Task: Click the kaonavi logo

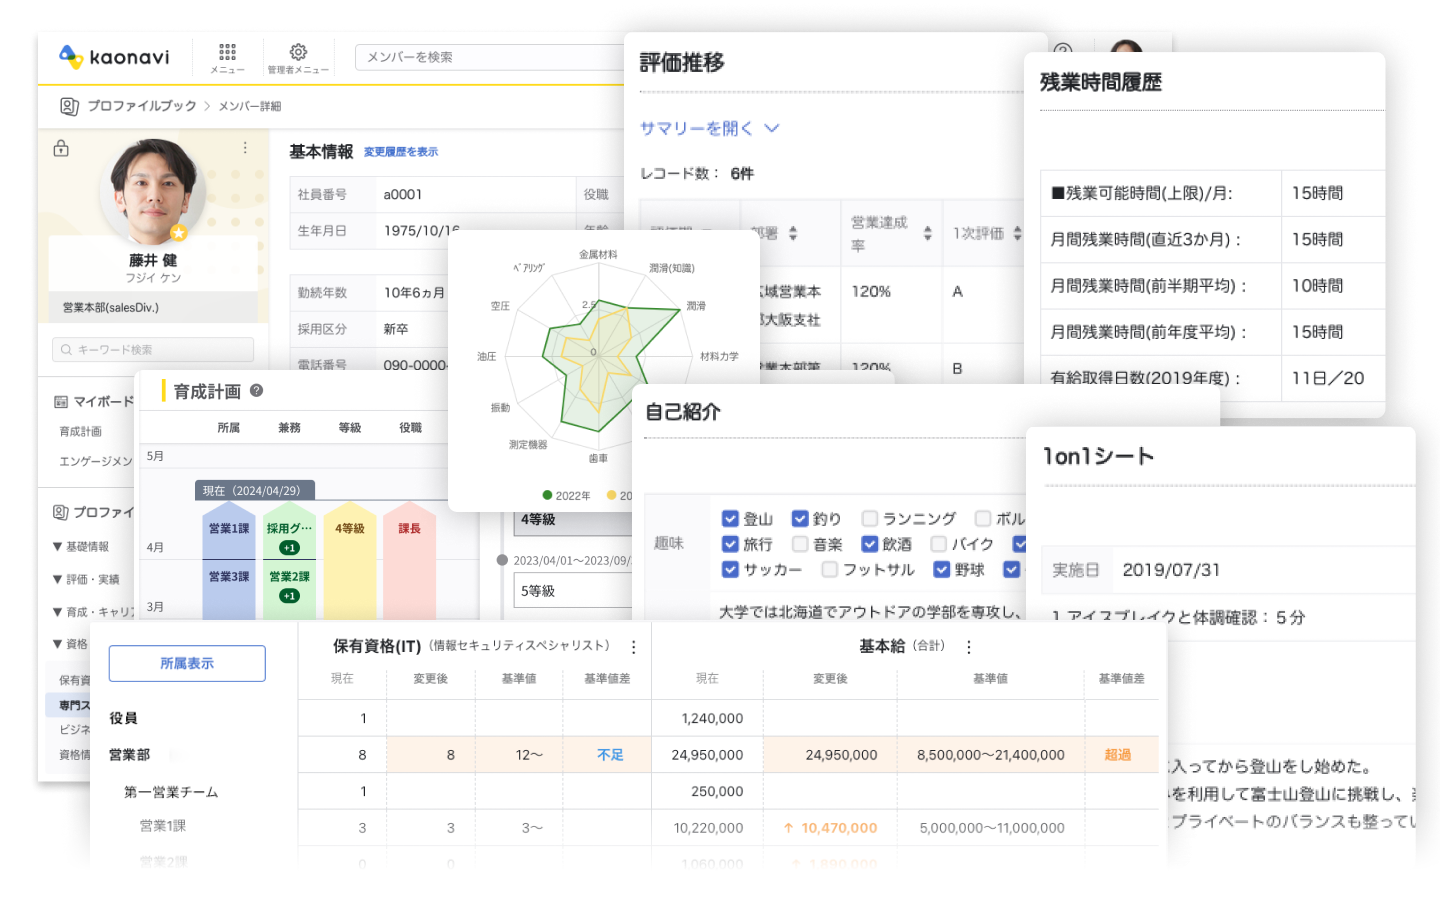Action: point(114,57)
